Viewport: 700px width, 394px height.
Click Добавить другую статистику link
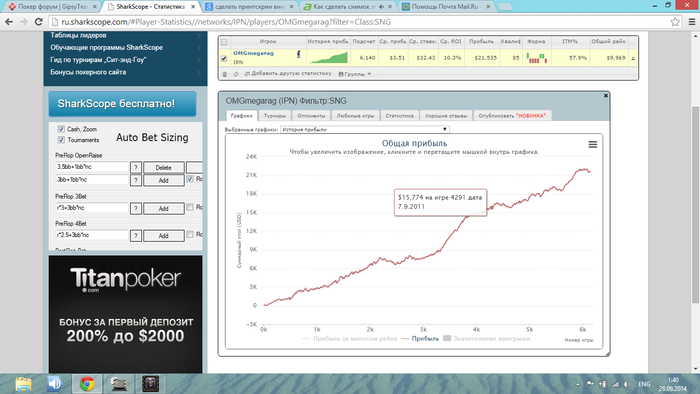click(x=291, y=74)
